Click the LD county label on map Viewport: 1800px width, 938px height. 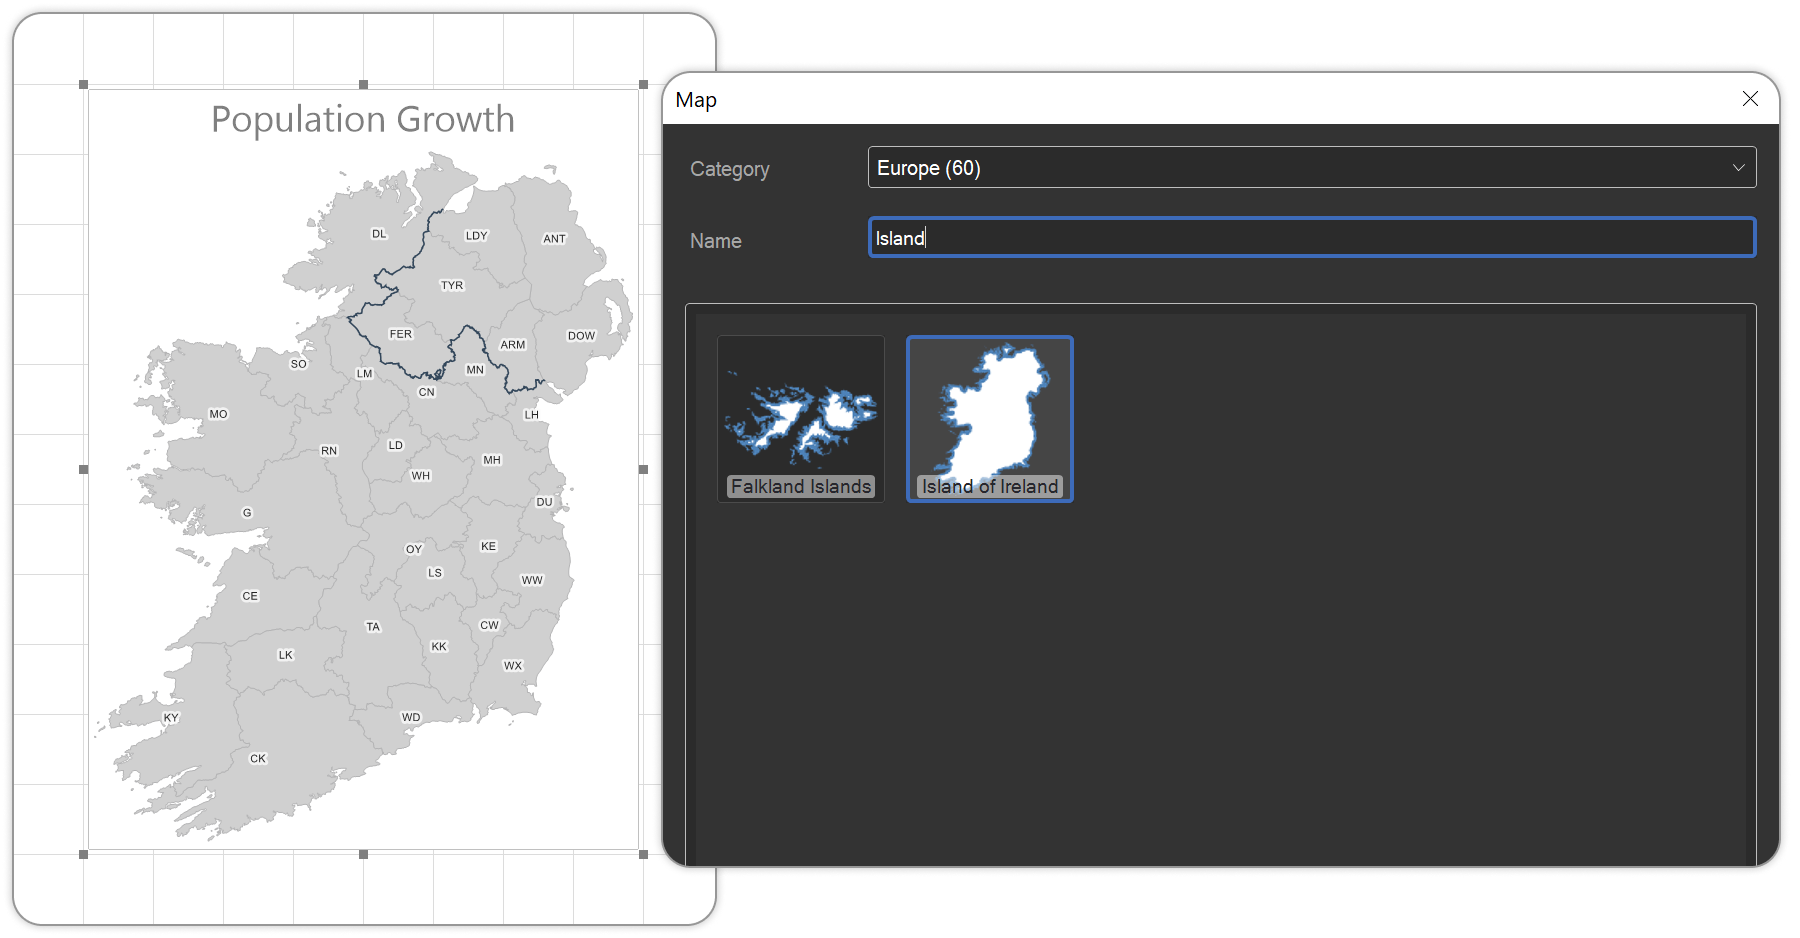click(396, 445)
